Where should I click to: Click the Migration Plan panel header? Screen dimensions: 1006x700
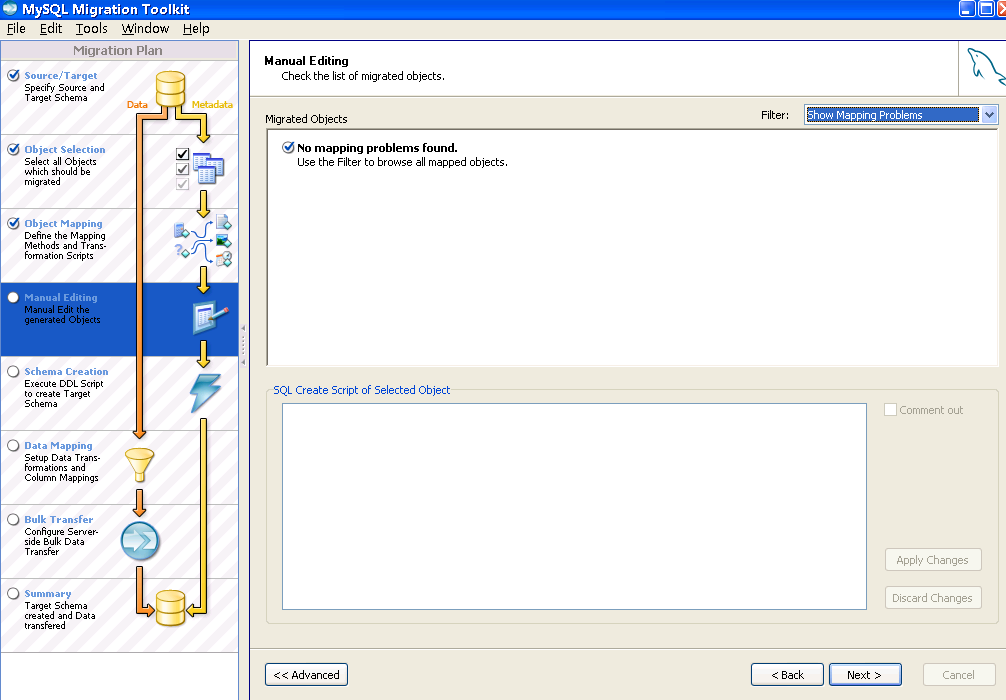(119, 50)
